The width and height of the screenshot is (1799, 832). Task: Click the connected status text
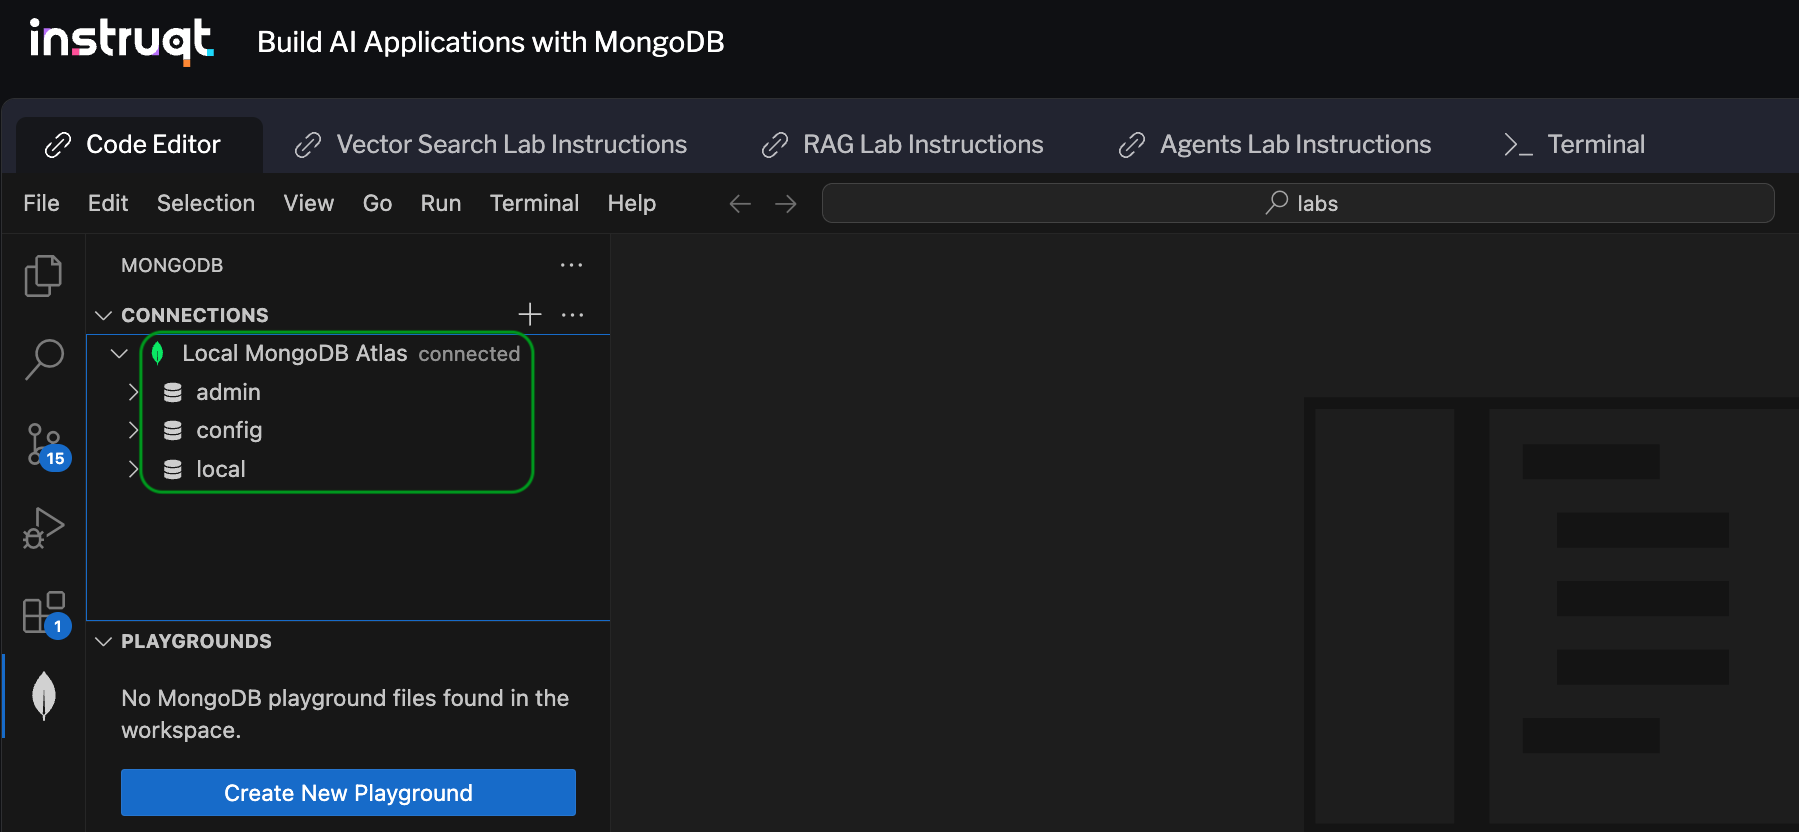(469, 354)
